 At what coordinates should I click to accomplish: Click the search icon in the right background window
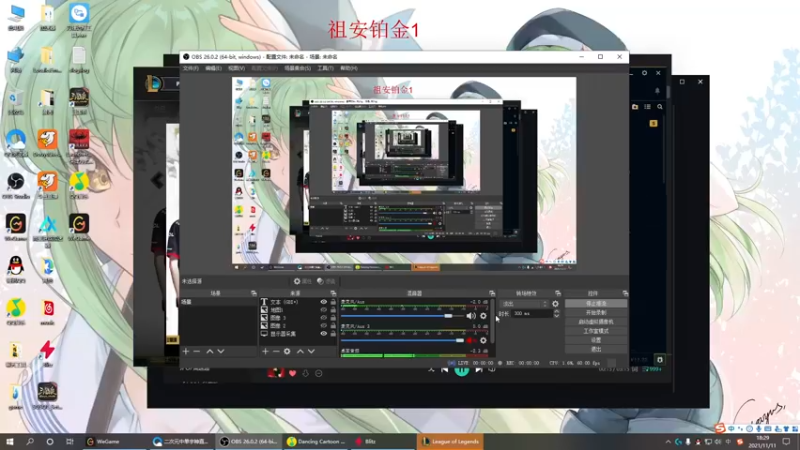tap(660, 107)
